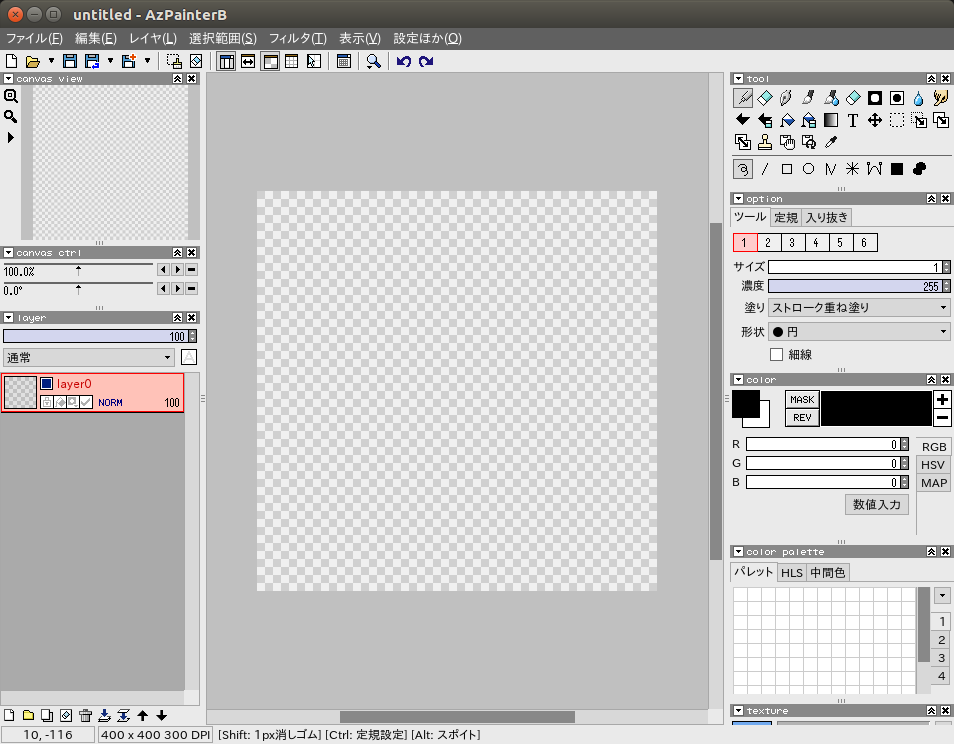Toggle the MASK color button
This screenshot has height=744, width=954.
tap(802, 399)
